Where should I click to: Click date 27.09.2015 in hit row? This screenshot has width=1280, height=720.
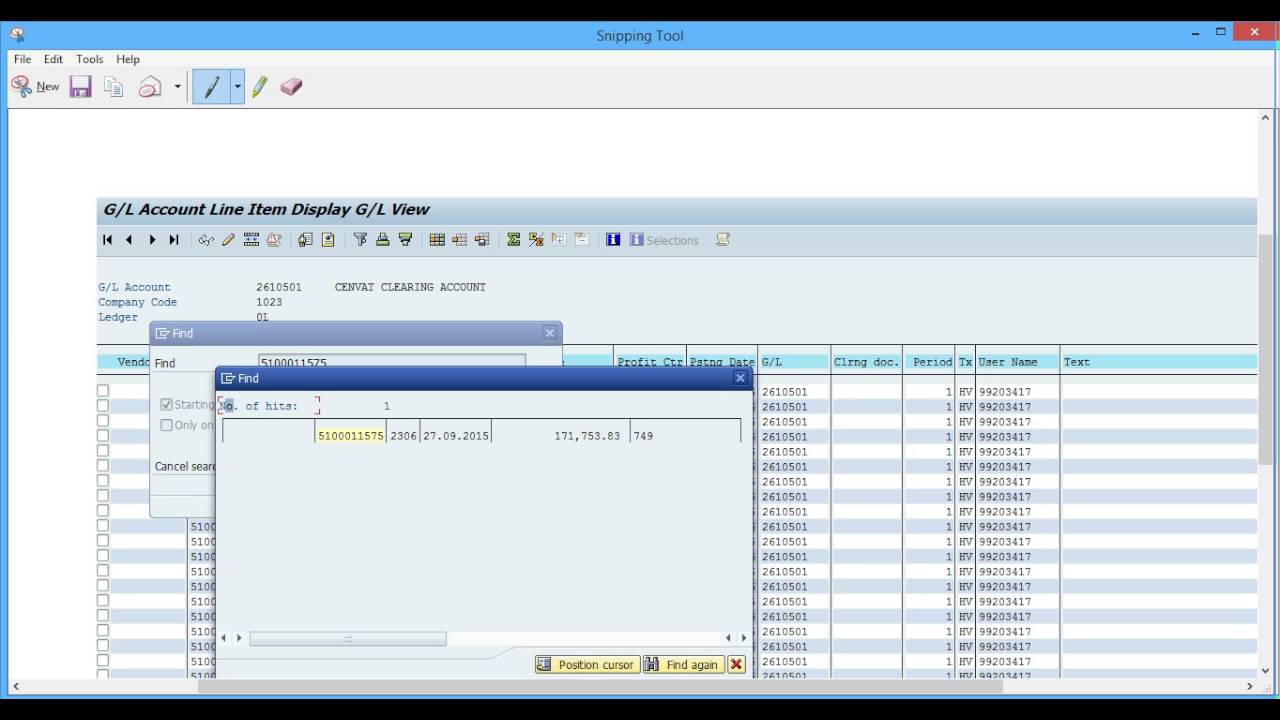456,436
